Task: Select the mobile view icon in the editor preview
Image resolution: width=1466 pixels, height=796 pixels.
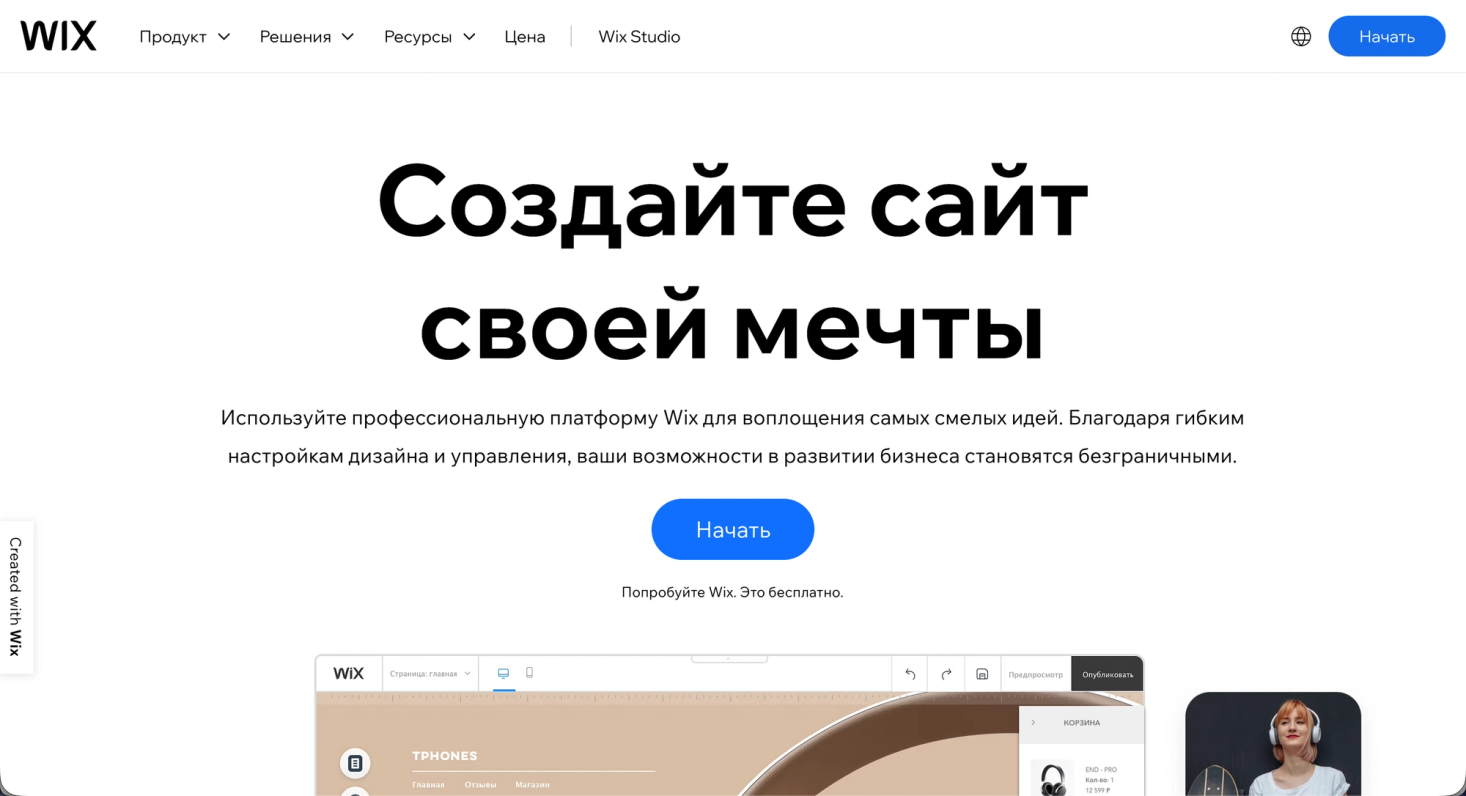Action: point(530,673)
